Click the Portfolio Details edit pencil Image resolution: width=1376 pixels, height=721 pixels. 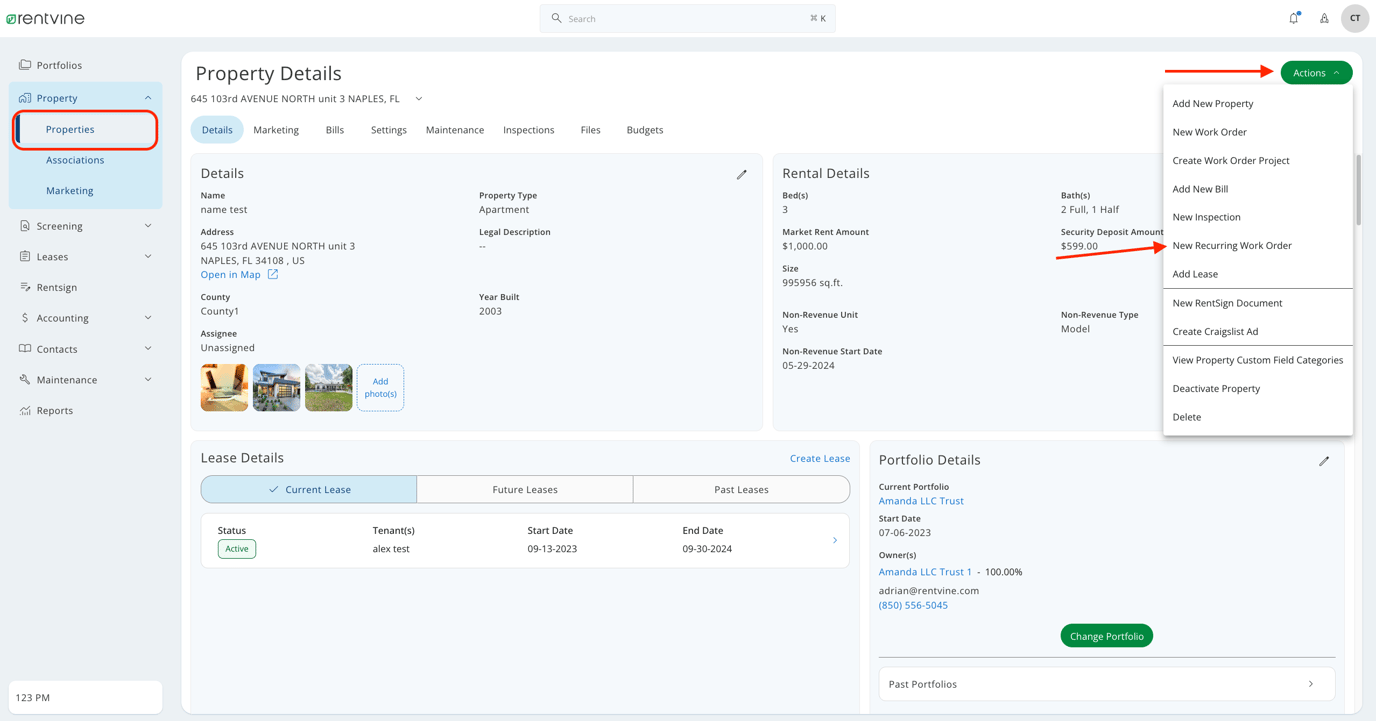1325,461
